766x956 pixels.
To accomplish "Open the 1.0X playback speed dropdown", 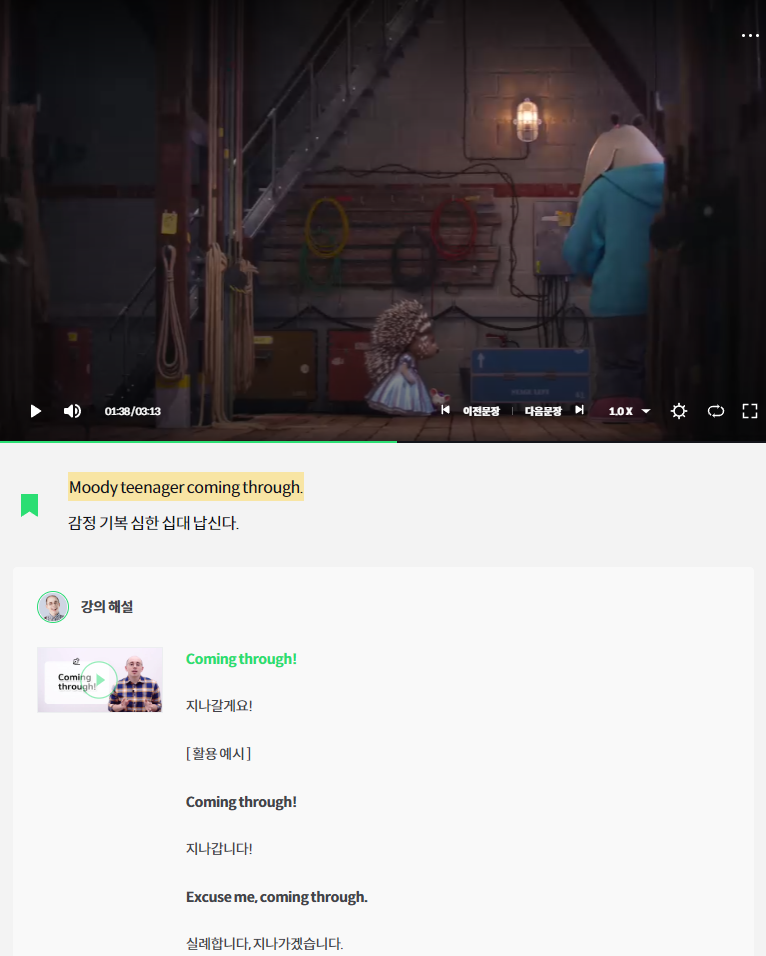I will click(x=629, y=411).
